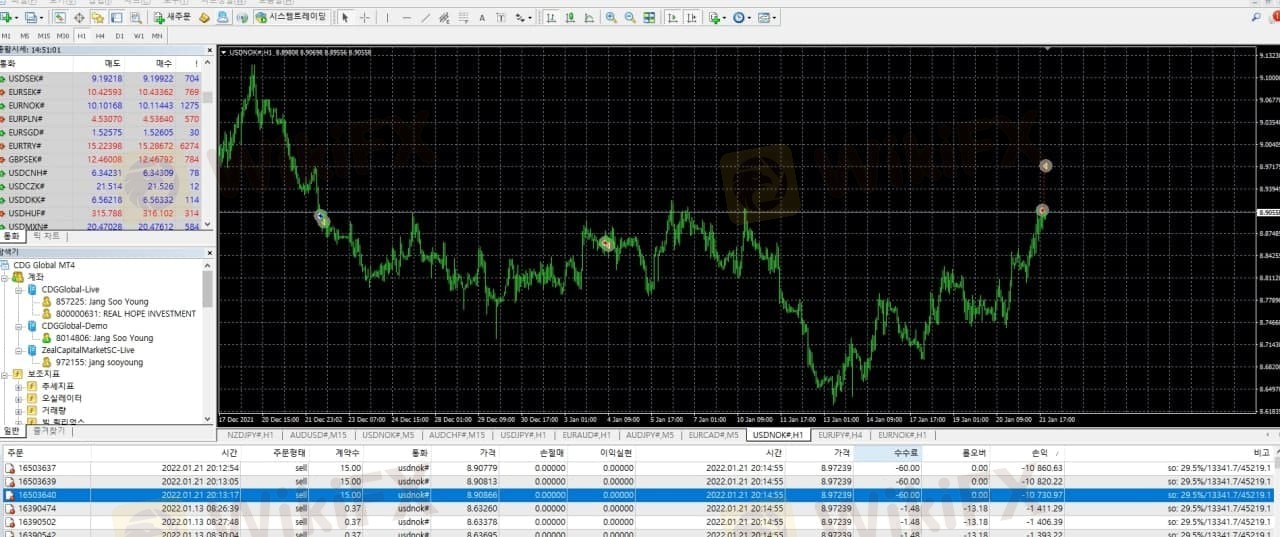The image size is (1280, 537).
Task: Toggle the M15 timeframe button
Action: click(x=43, y=36)
